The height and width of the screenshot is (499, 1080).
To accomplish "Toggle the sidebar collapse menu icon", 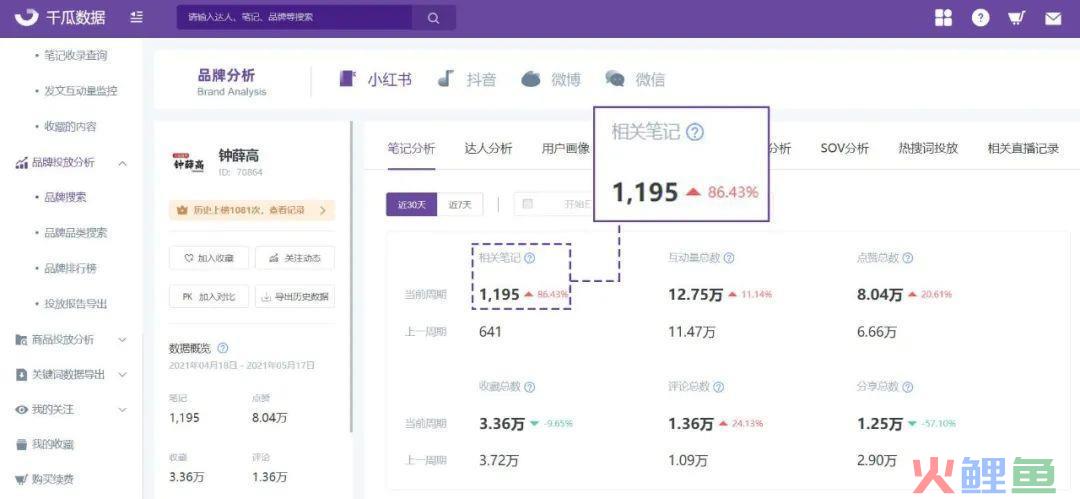I will tap(137, 17).
